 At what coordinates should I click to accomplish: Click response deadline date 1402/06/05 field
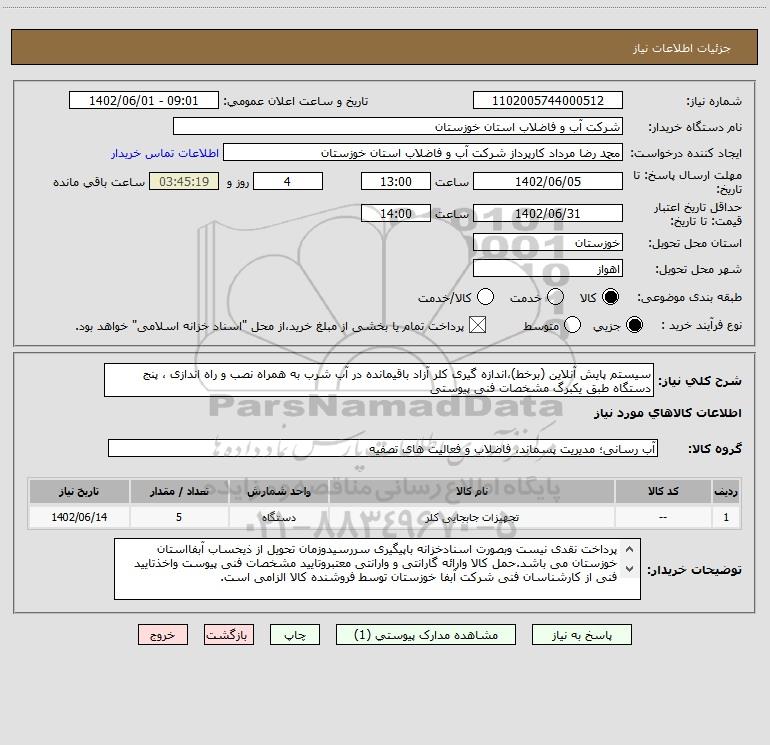548,181
